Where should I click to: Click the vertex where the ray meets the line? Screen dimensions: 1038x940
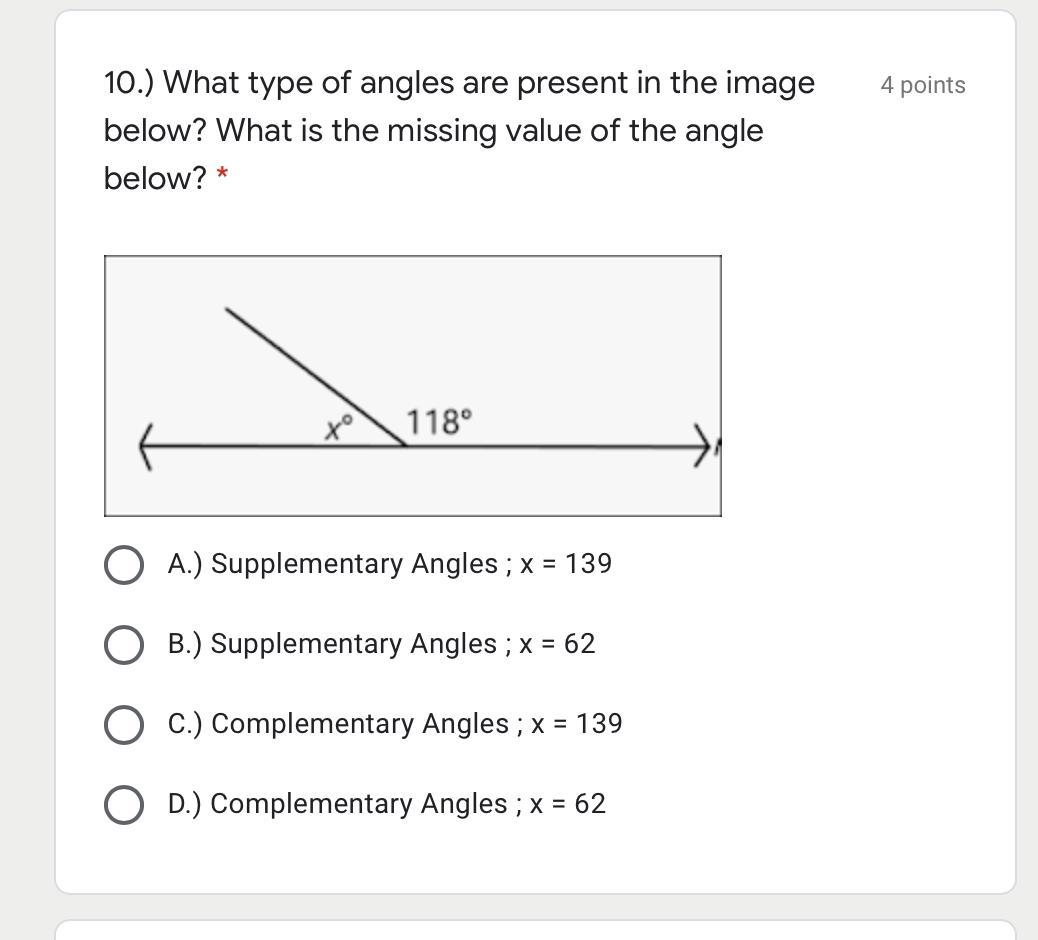pos(405,445)
